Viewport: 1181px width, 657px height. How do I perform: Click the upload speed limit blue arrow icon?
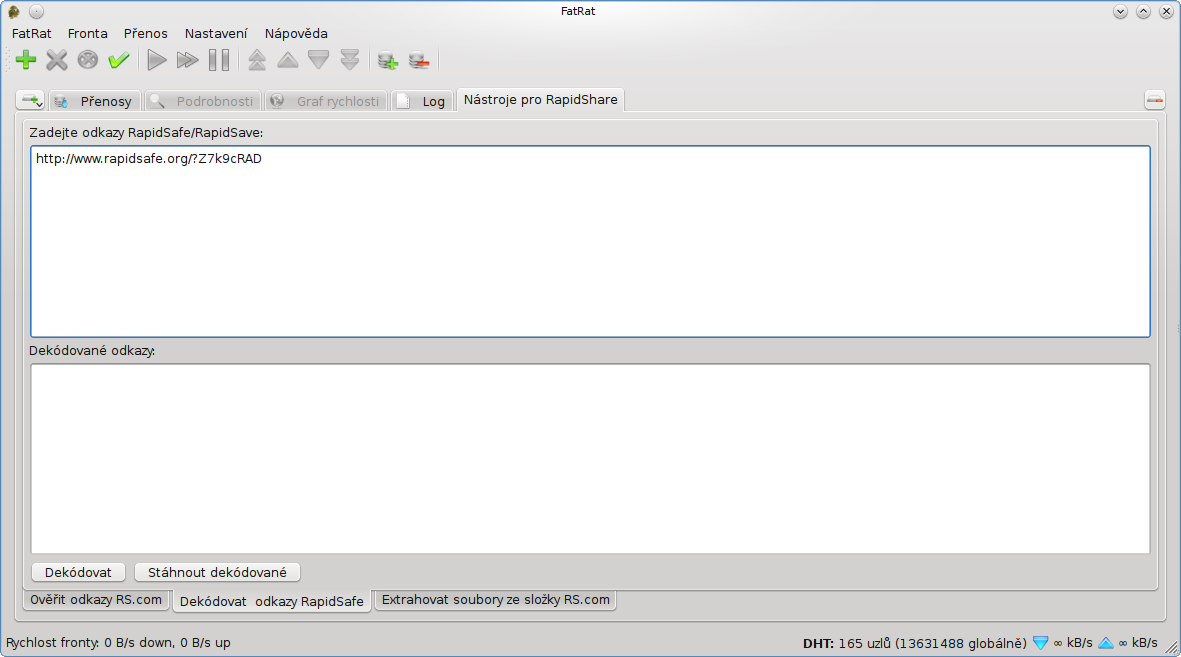click(1106, 643)
